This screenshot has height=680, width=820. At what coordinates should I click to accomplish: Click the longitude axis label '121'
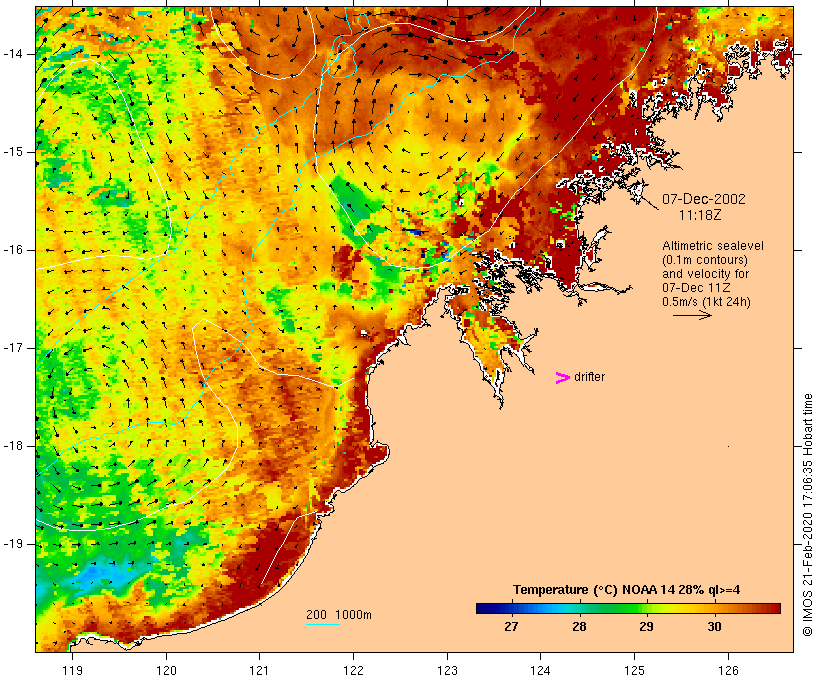[x=259, y=671]
